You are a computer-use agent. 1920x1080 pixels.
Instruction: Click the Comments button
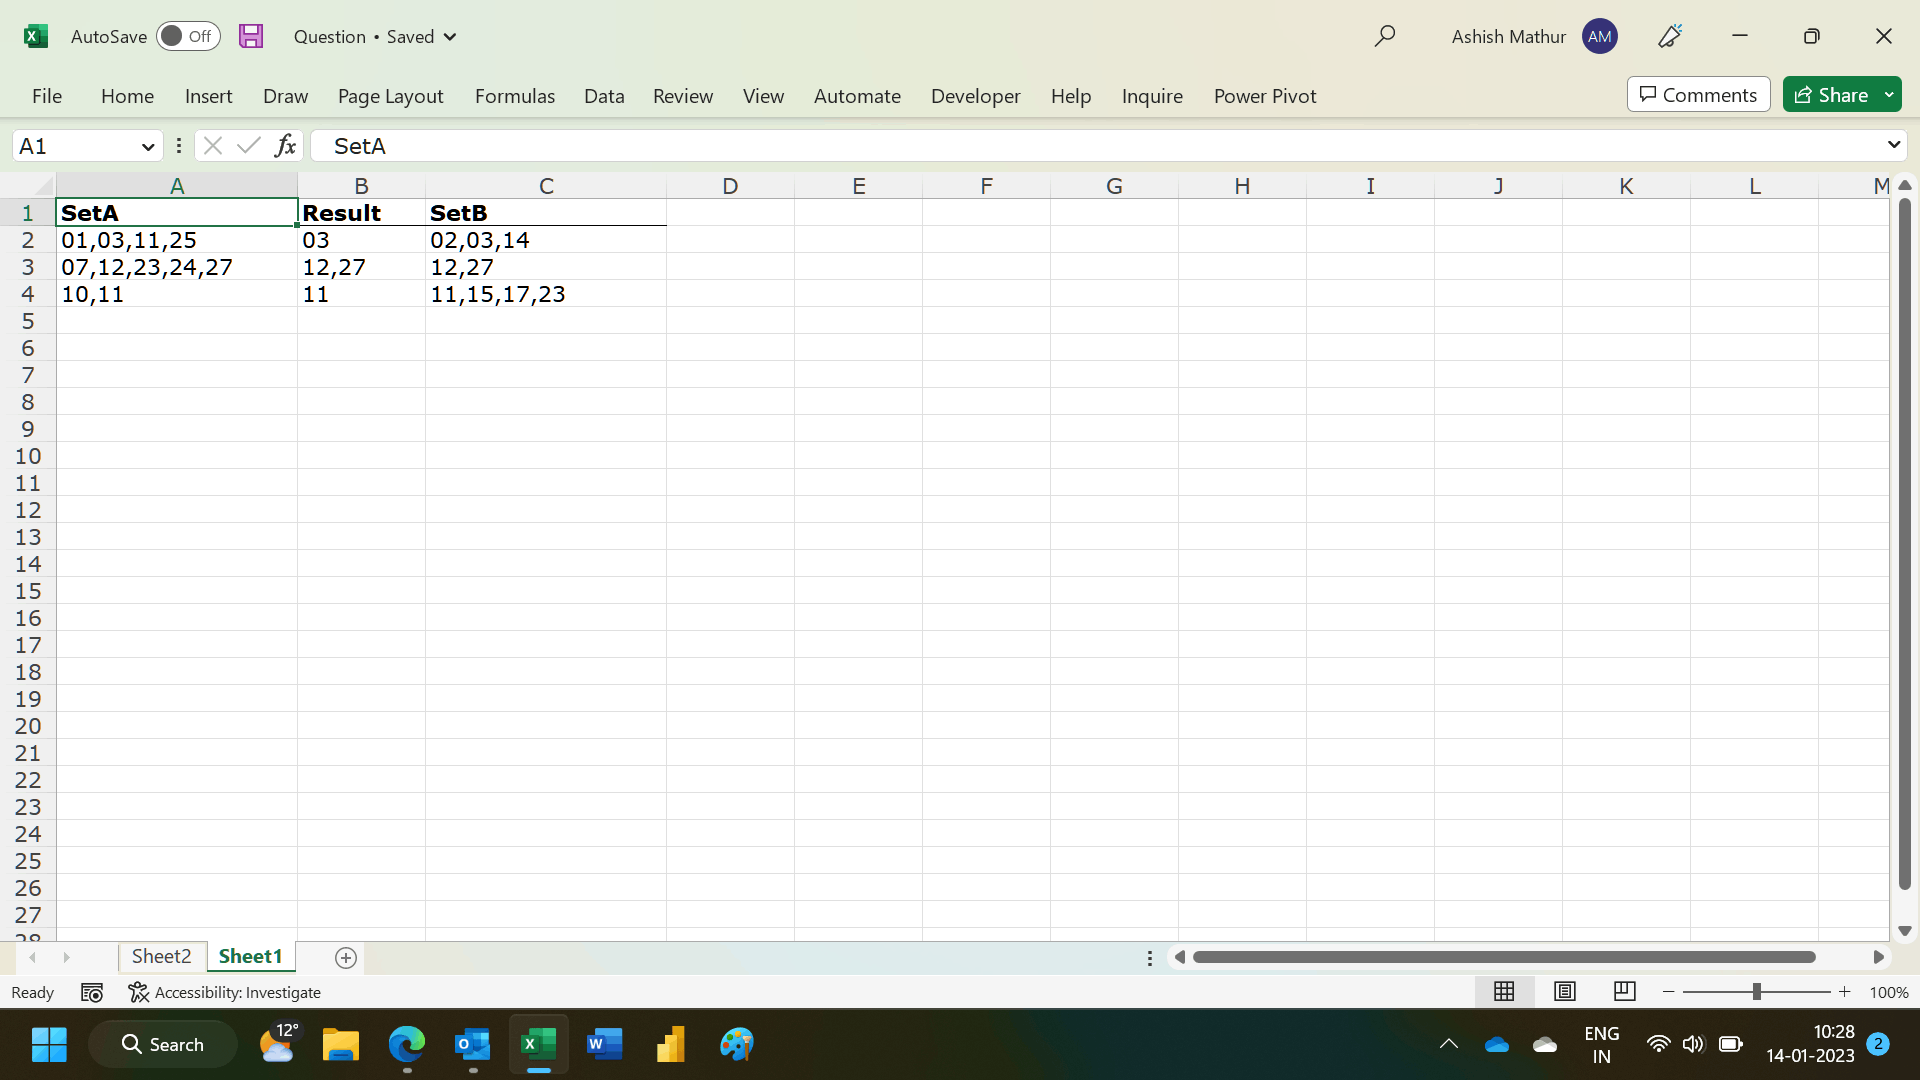(x=1697, y=94)
